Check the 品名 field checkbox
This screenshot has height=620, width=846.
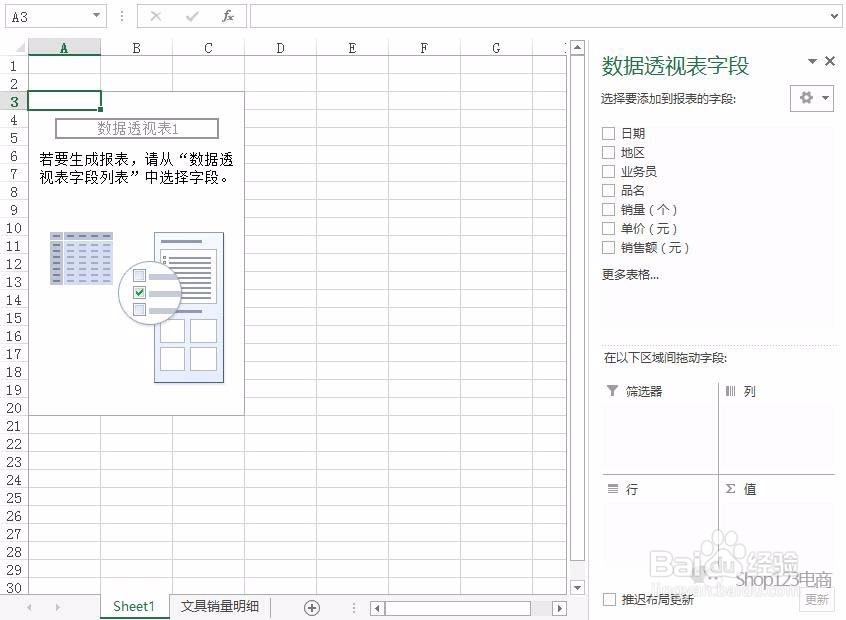click(x=608, y=190)
